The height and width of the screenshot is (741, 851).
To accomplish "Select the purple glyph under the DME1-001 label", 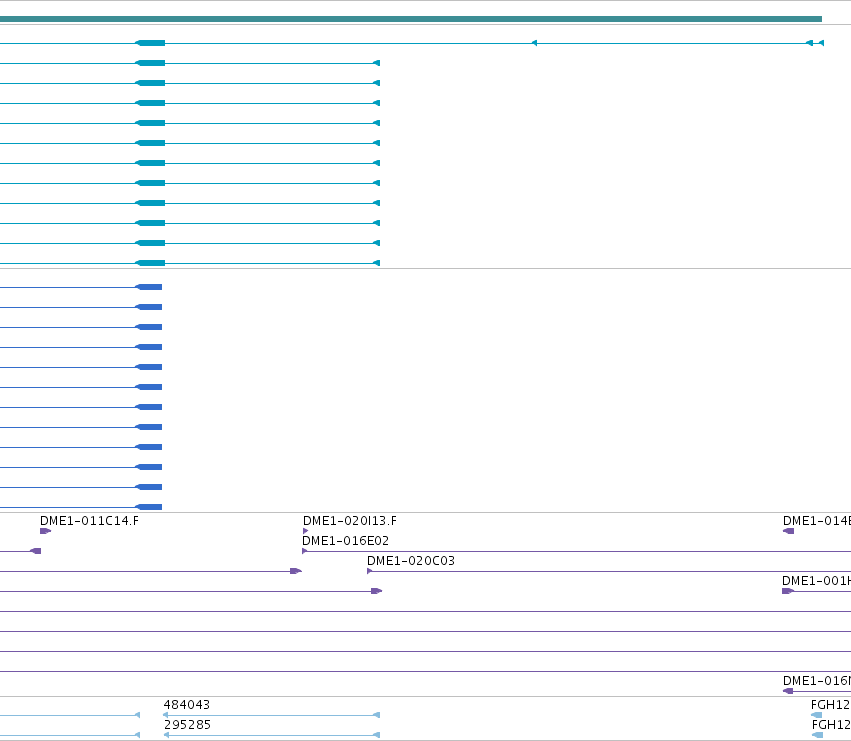I will pyautogui.click(x=788, y=591).
